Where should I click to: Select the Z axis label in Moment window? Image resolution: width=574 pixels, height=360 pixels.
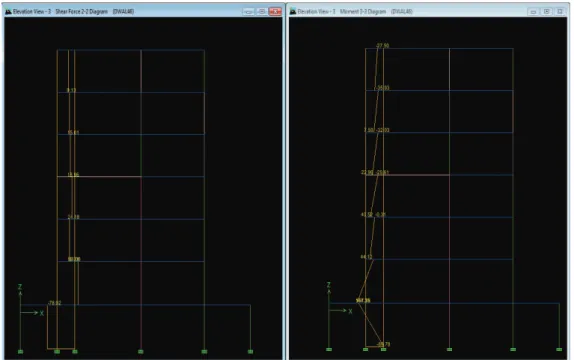pos(329,285)
